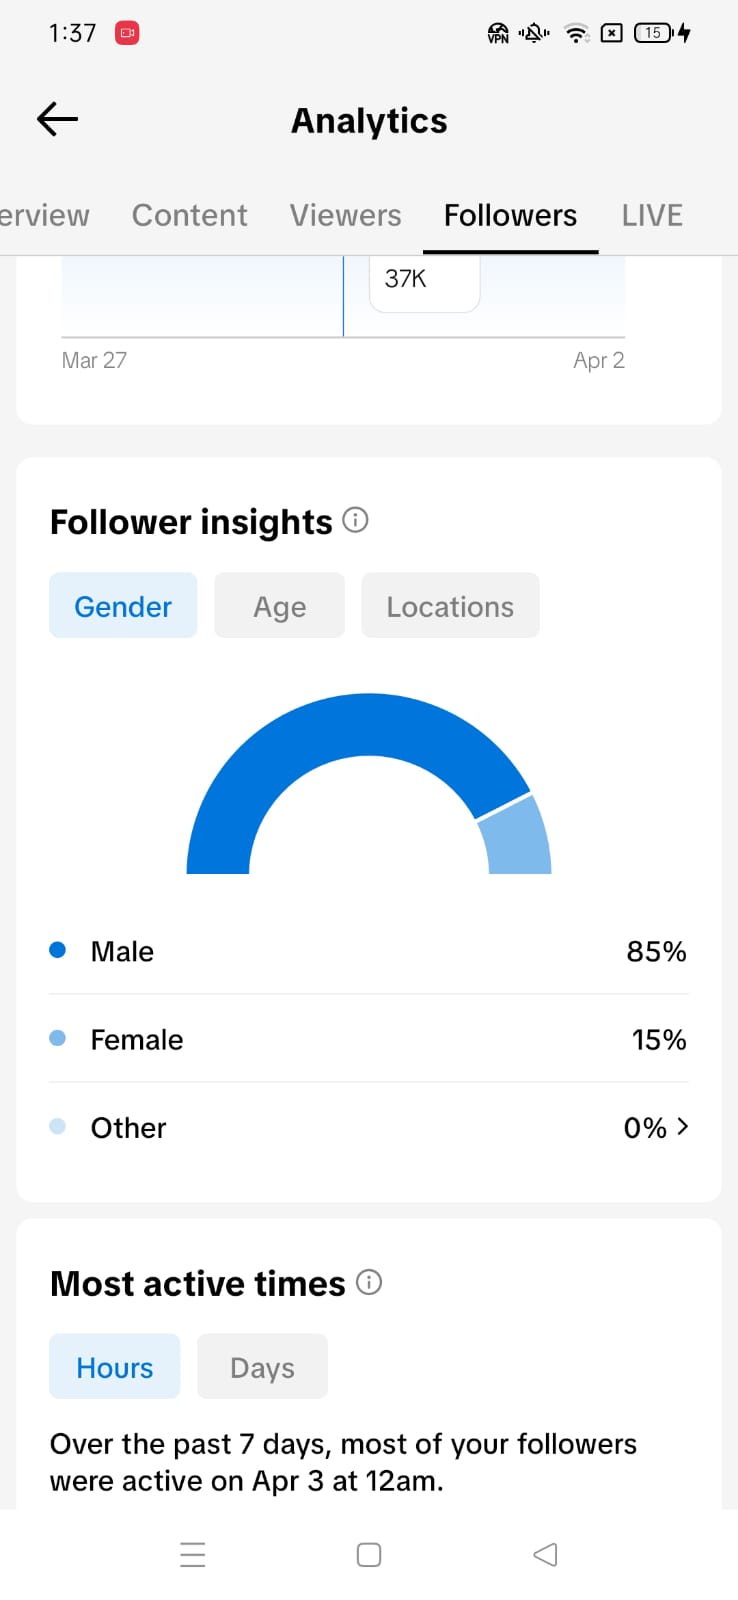Tap the 37K marker on follower chart

tap(424, 280)
